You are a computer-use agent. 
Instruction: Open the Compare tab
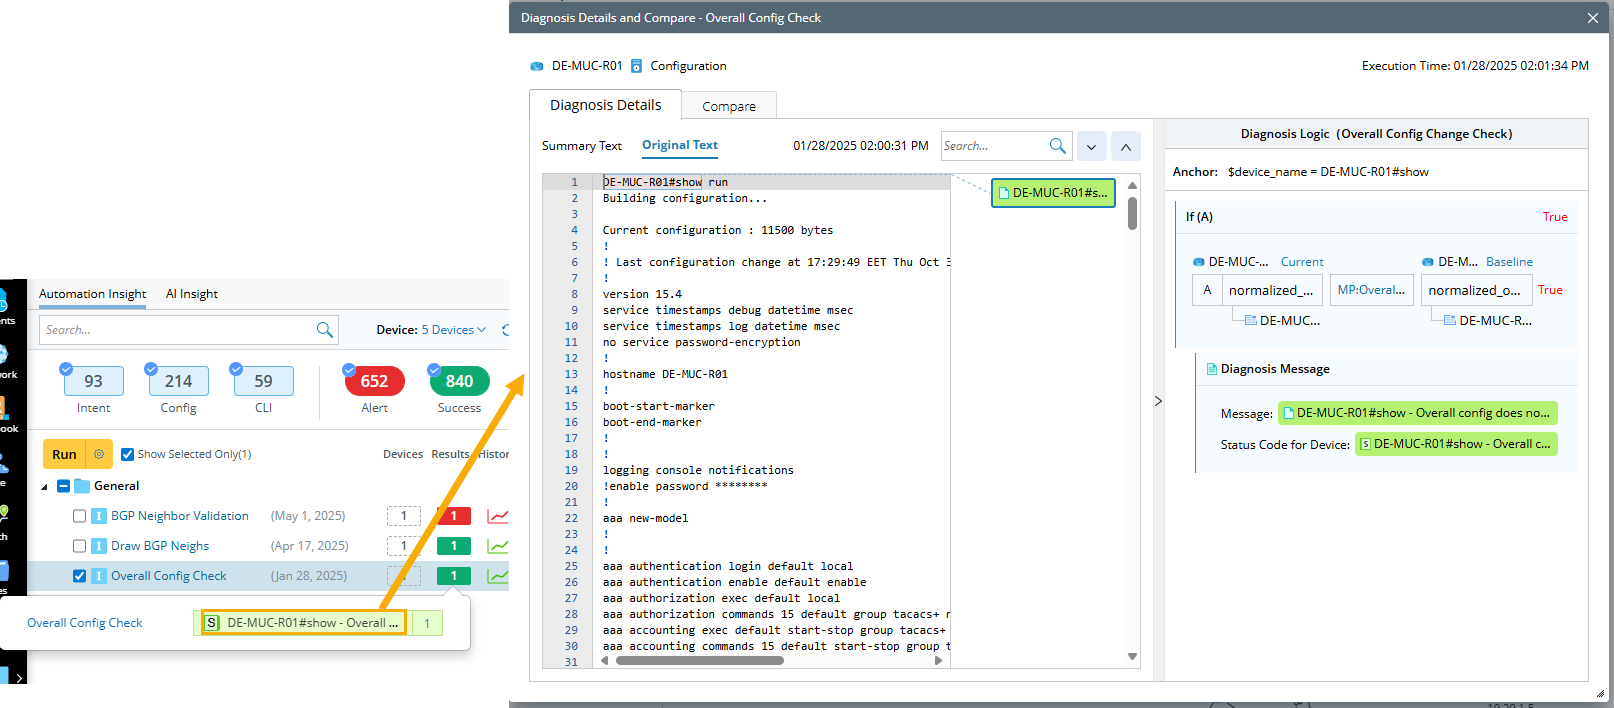[729, 106]
